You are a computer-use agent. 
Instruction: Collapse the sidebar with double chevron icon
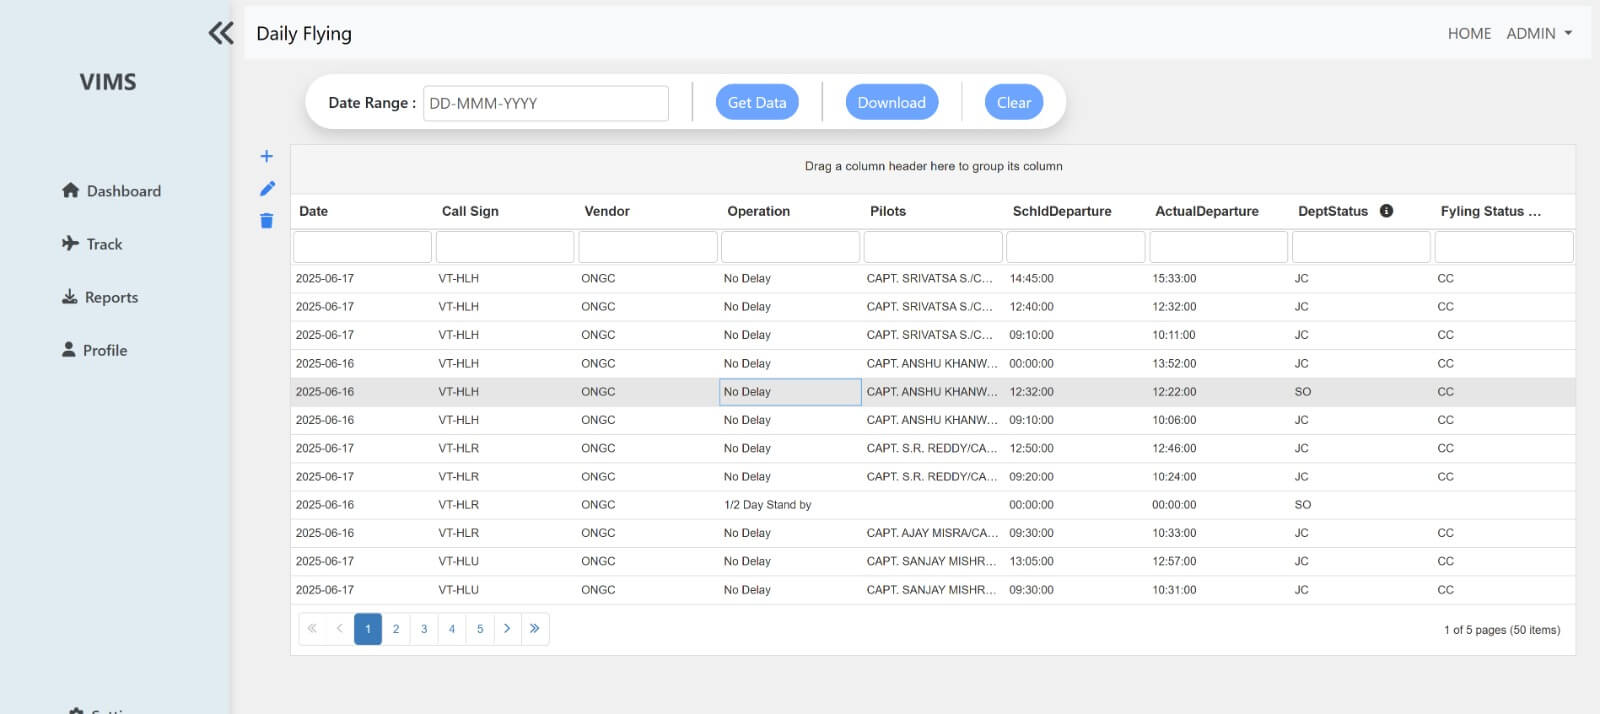221,33
